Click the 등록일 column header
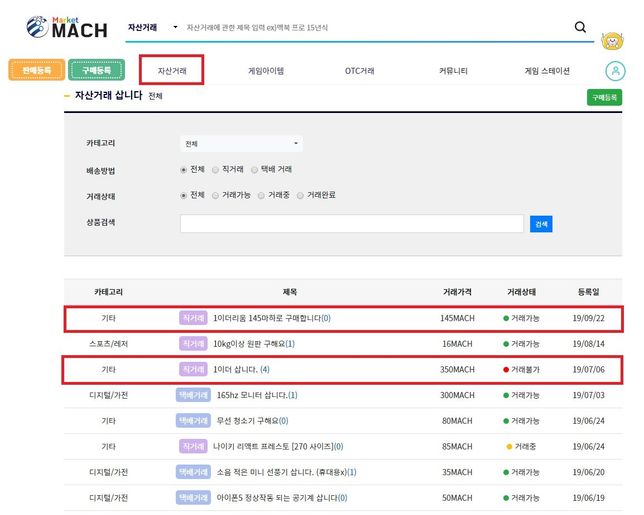Screen dimensions: 644x515 (x=589, y=292)
